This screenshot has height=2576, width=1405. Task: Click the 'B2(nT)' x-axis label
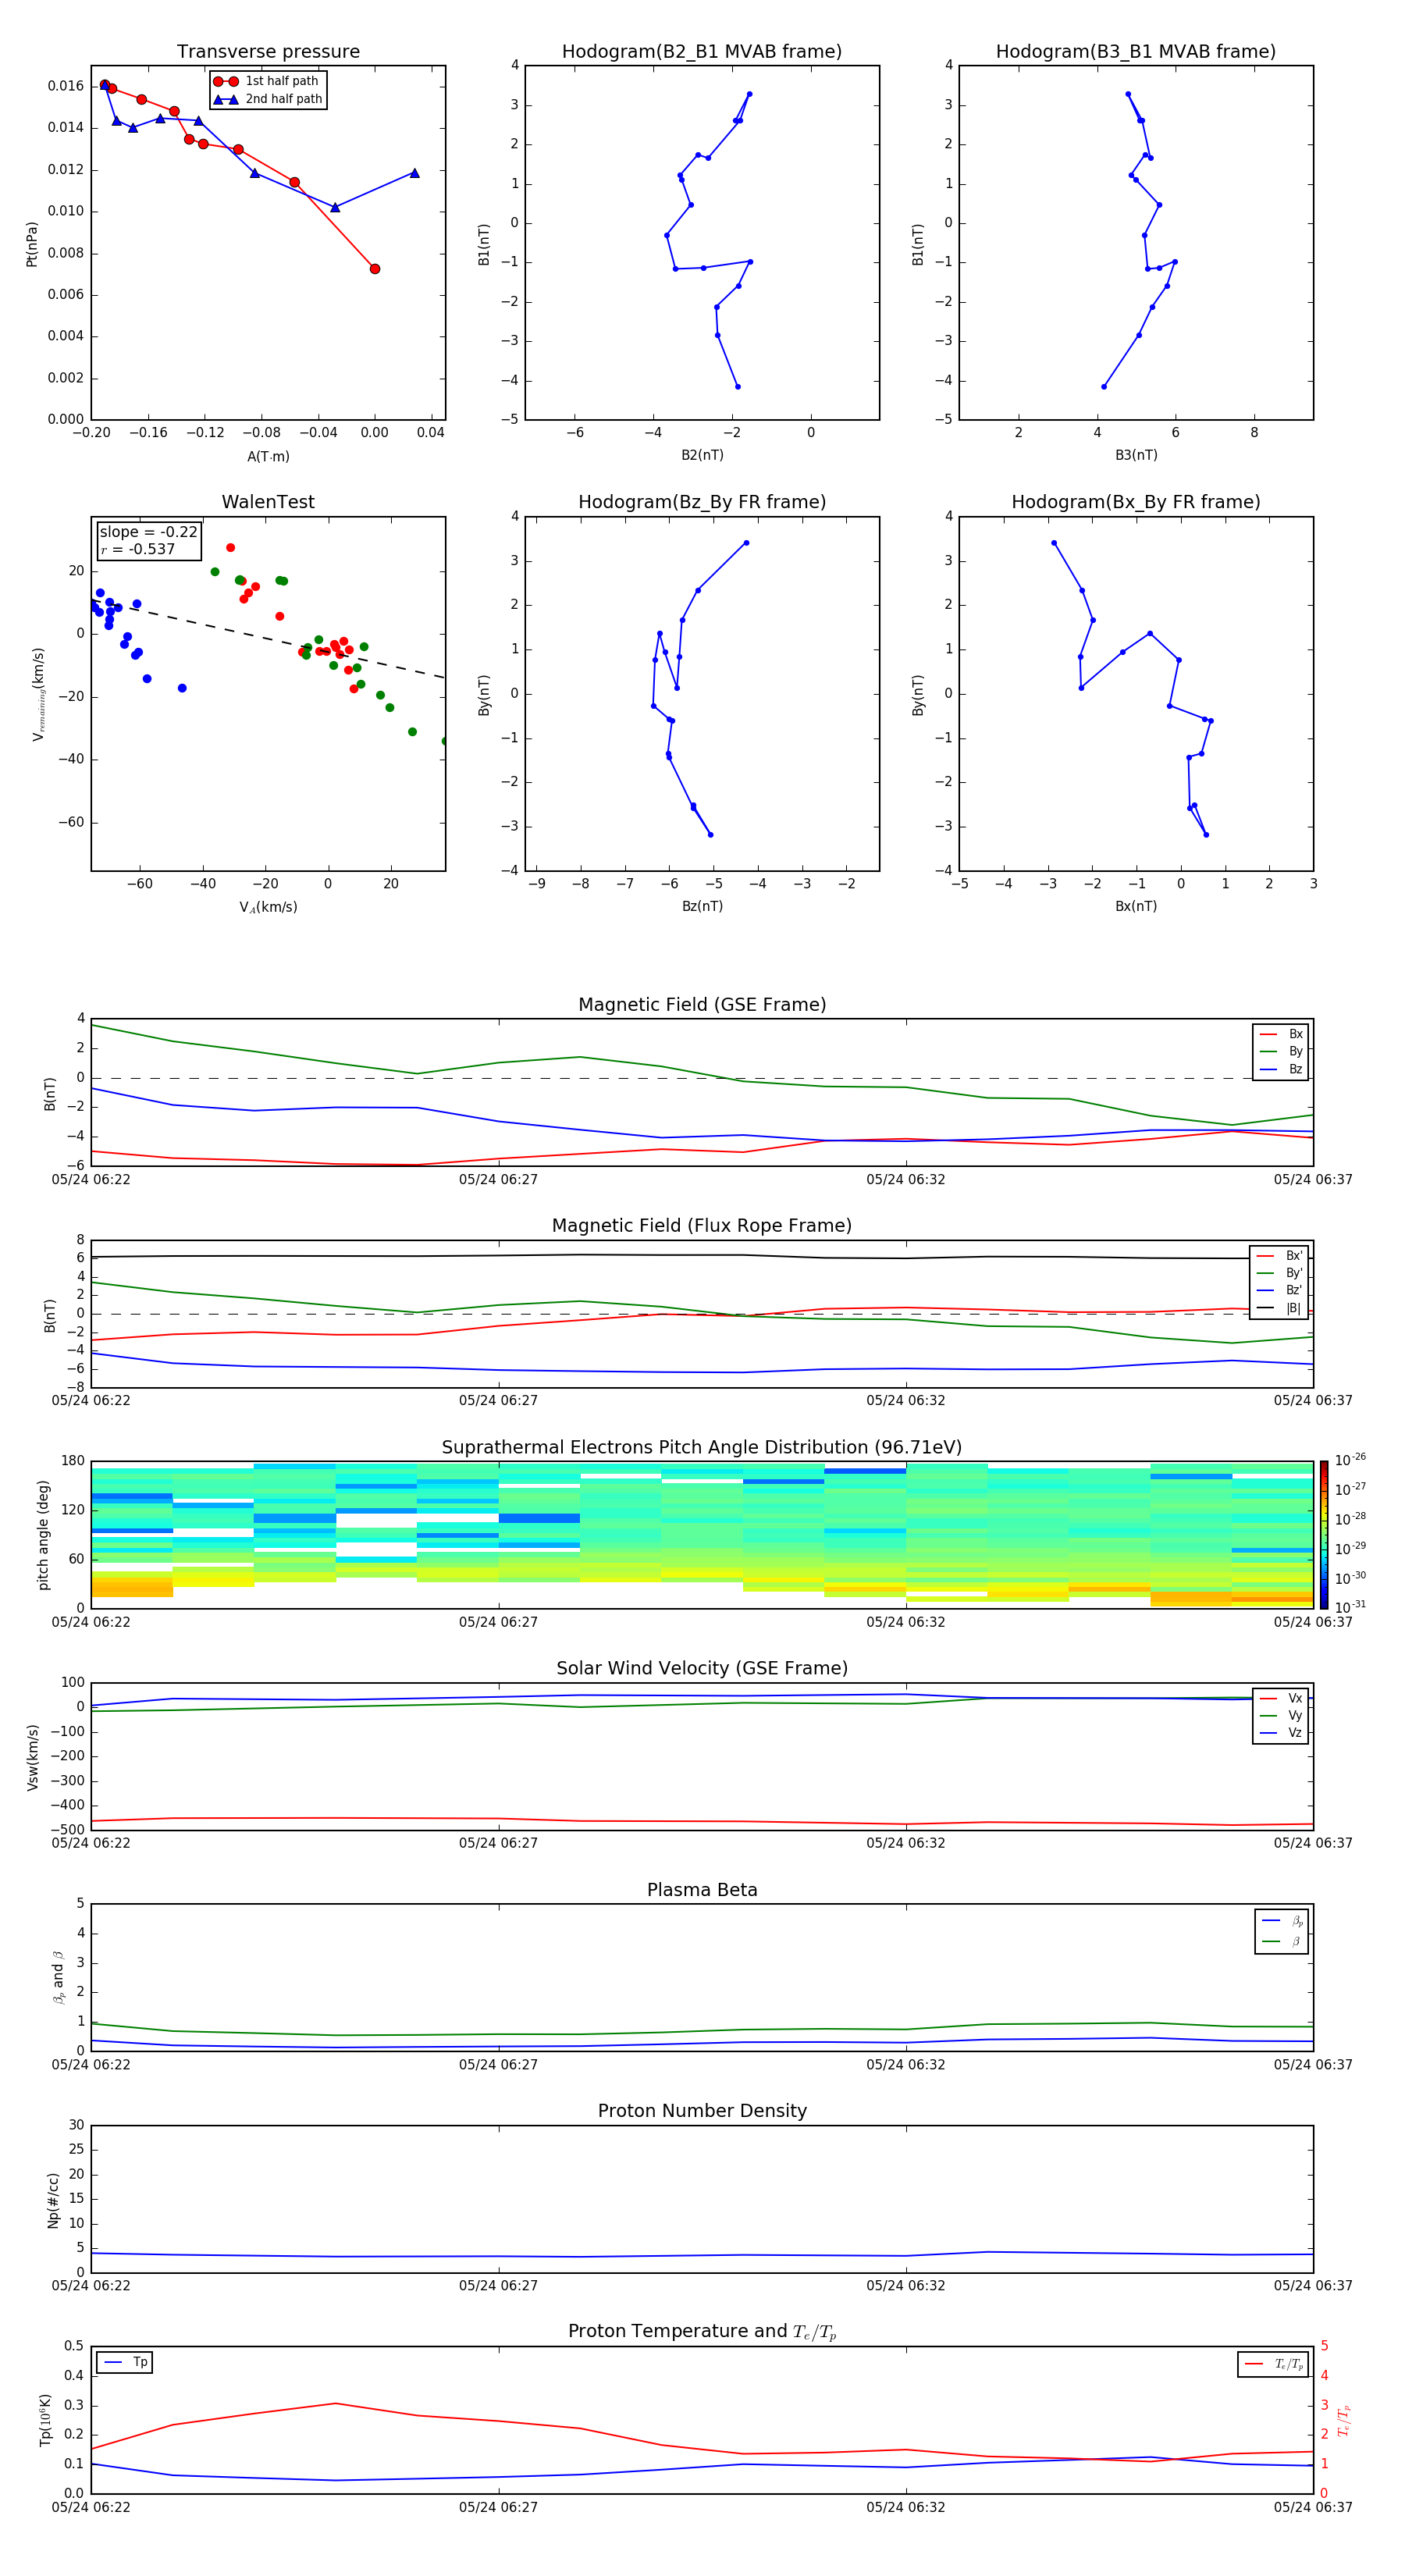(702, 455)
